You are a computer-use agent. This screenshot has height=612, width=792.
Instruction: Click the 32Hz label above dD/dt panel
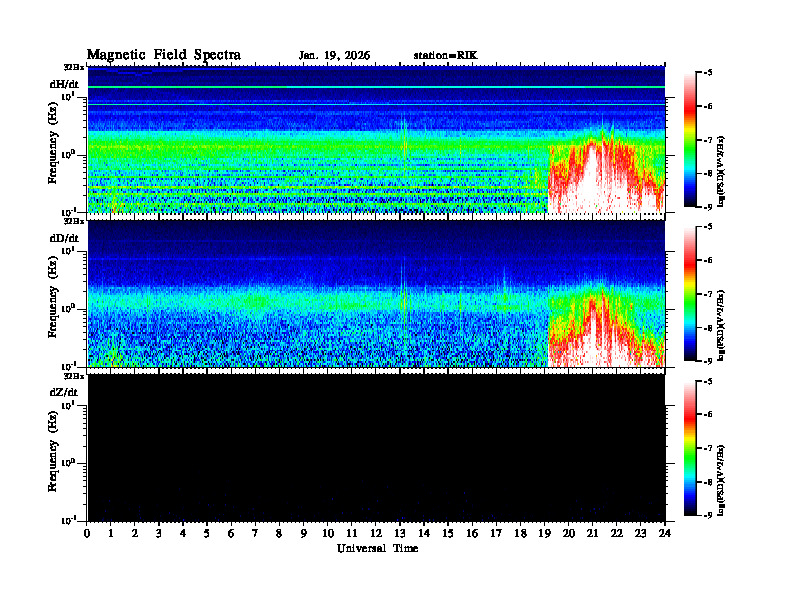73,221
